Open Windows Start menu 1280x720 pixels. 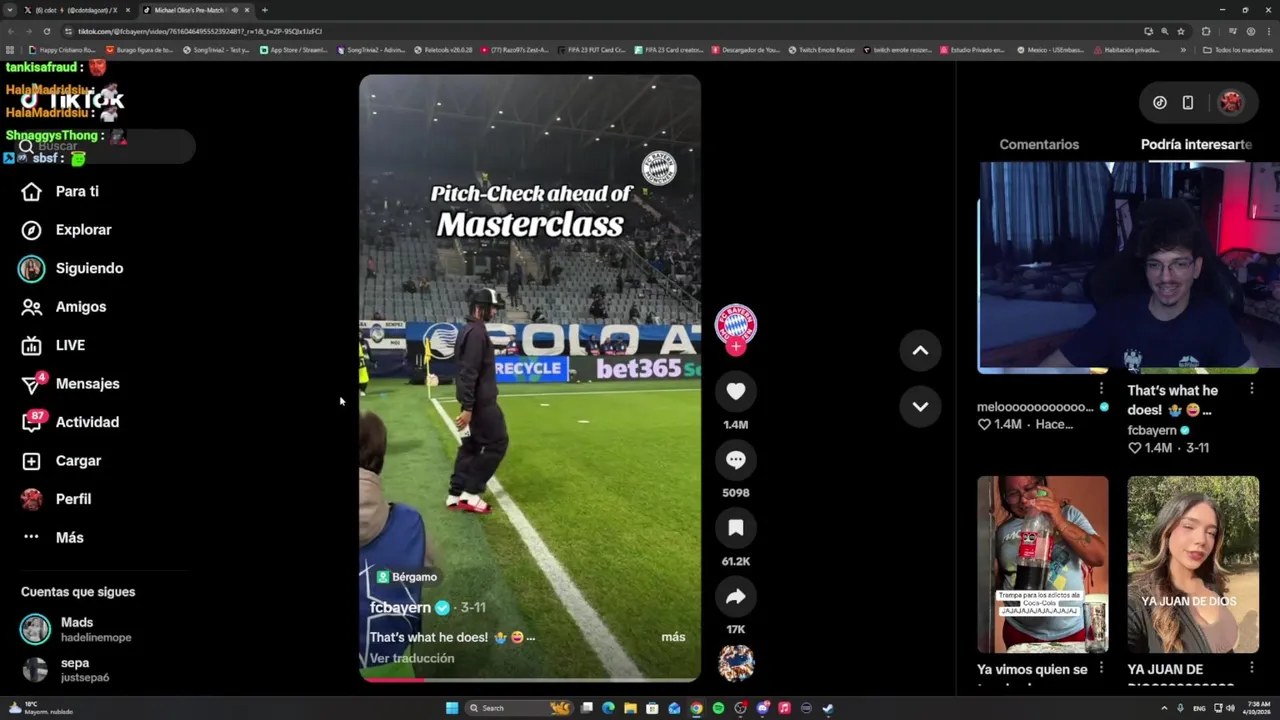tap(452, 708)
